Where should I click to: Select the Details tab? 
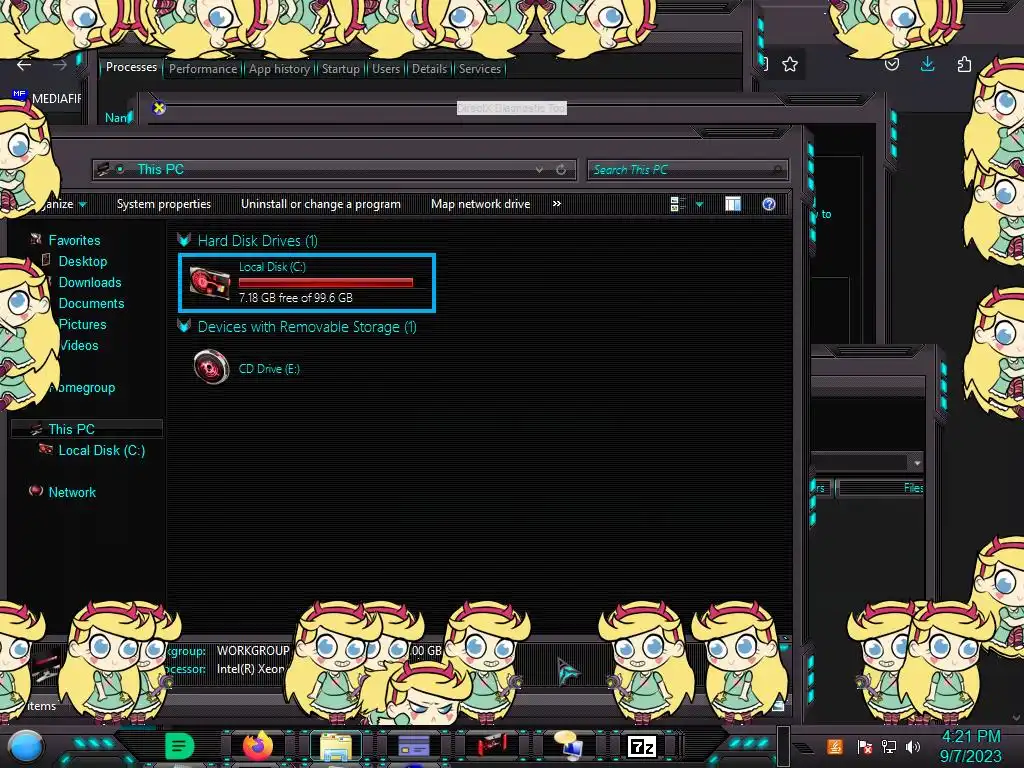pos(430,69)
